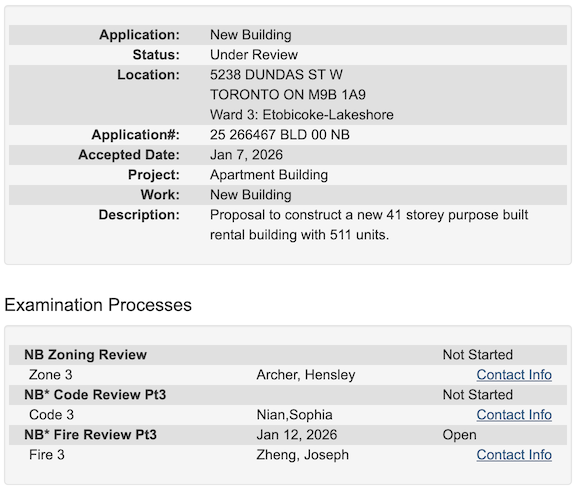
Task: Click the 5238 DUNDAS ST W address
Action: tap(276, 75)
